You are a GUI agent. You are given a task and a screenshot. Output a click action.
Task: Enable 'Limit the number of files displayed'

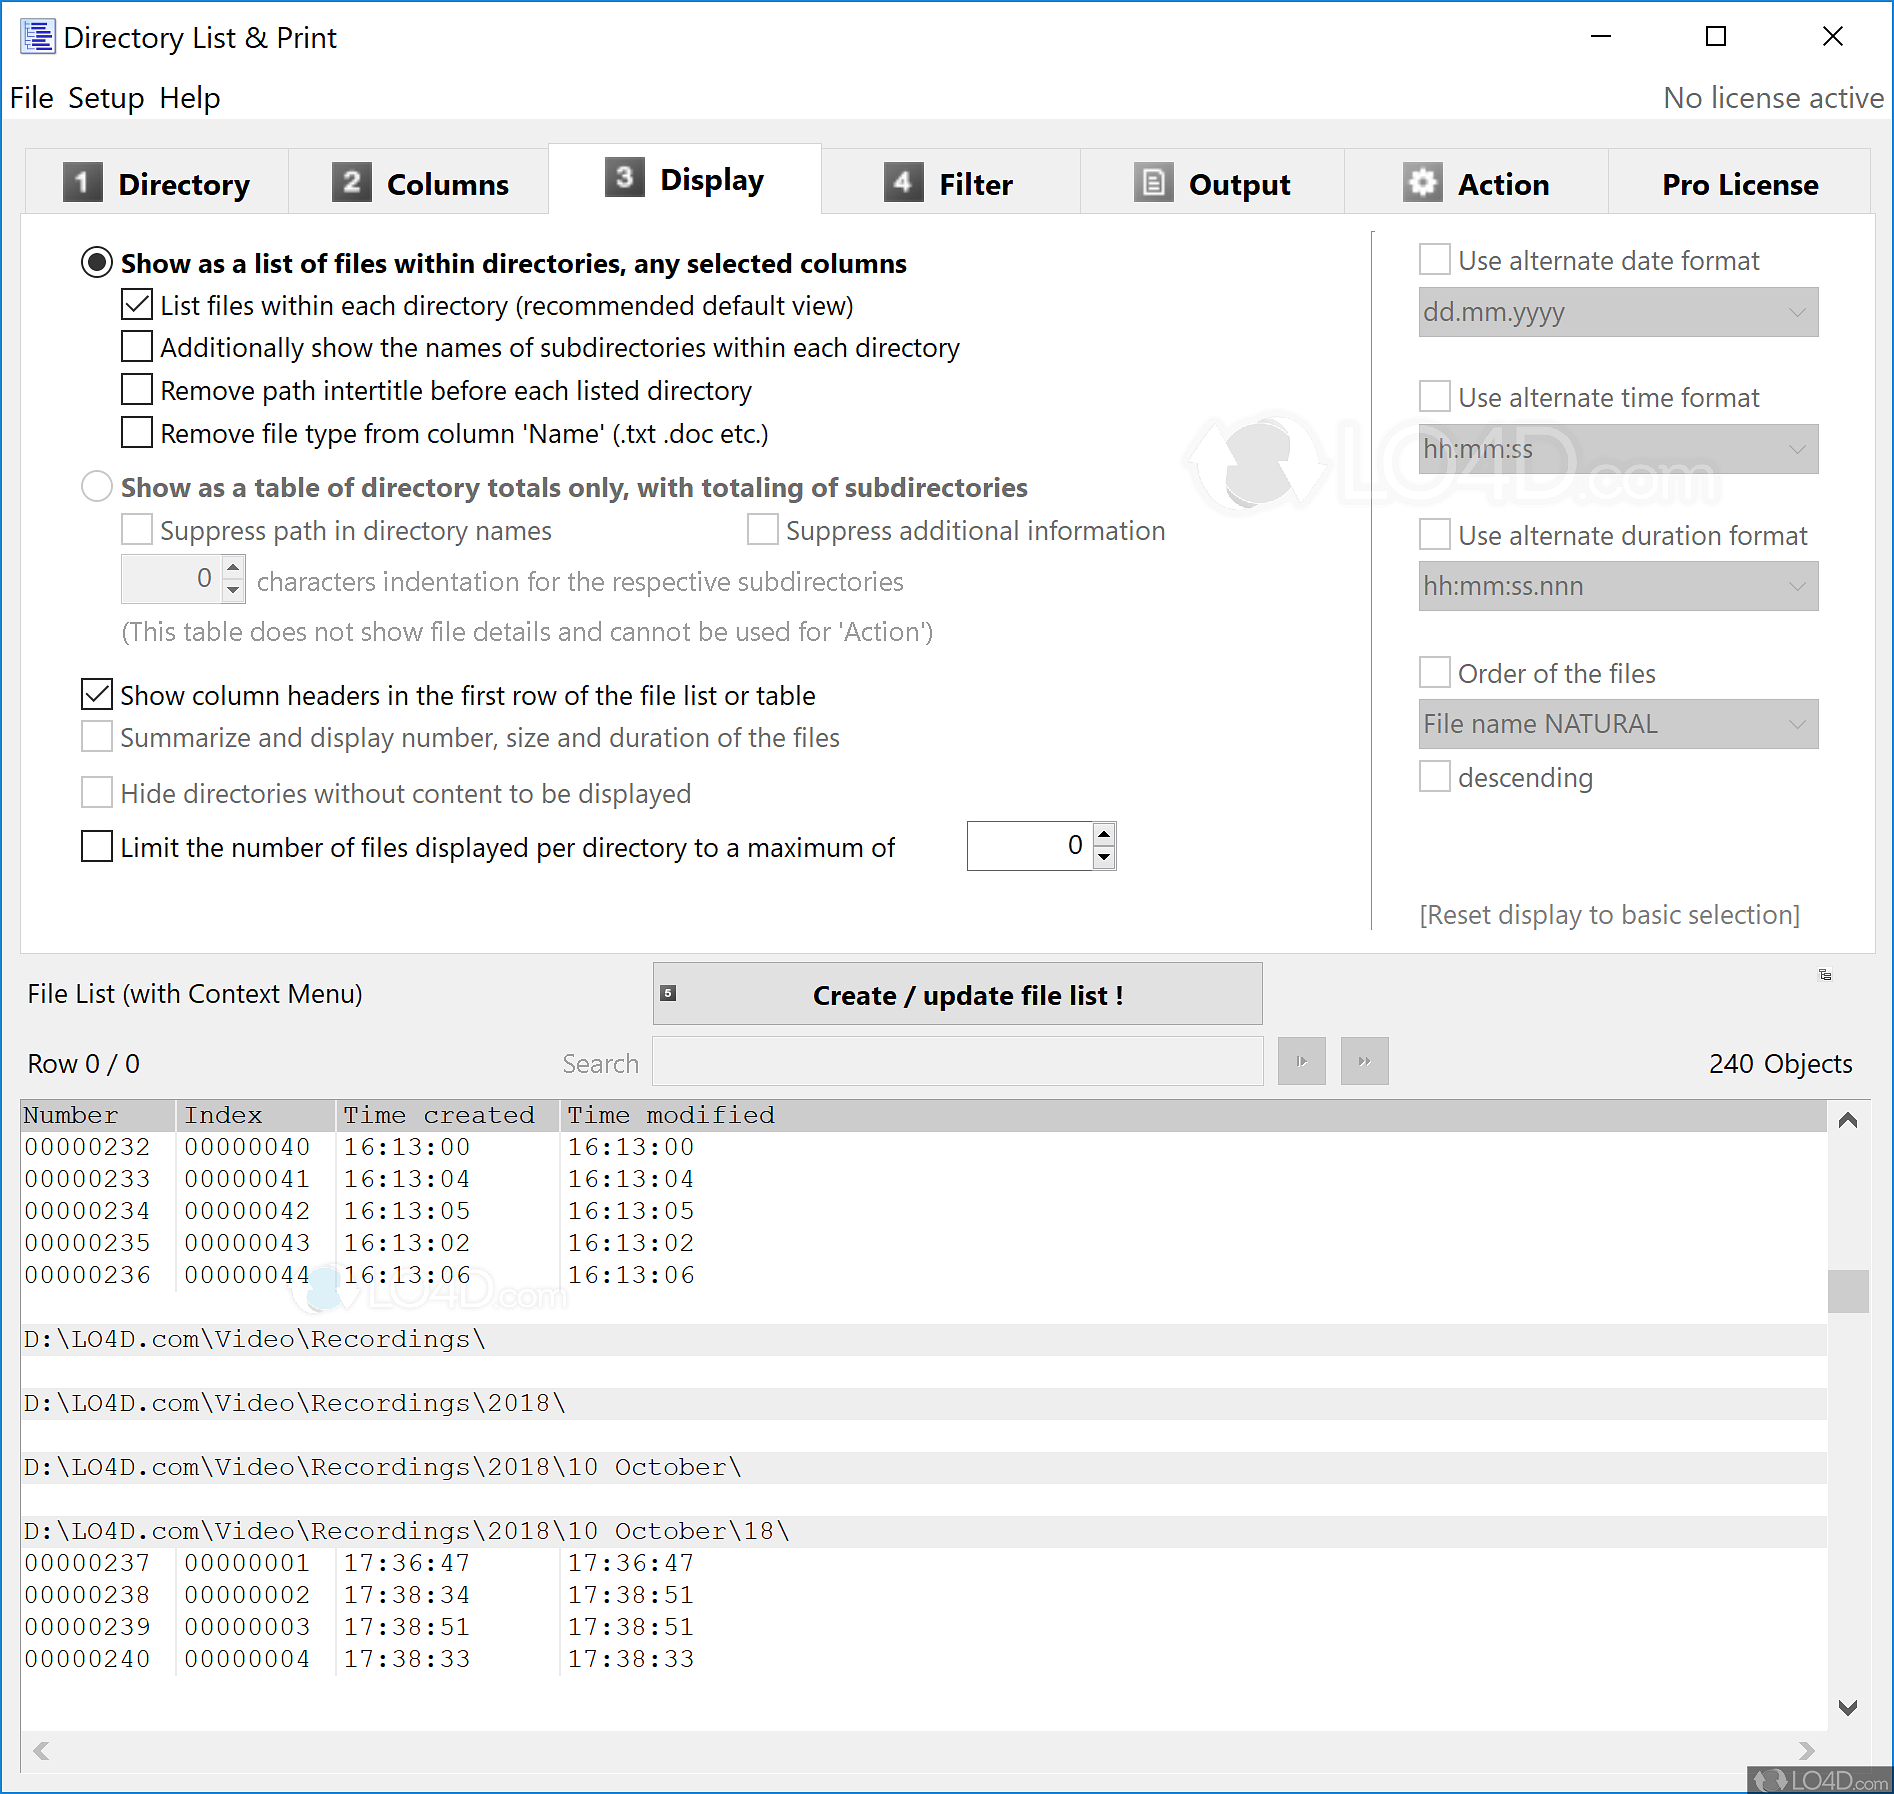(x=97, y=847)
